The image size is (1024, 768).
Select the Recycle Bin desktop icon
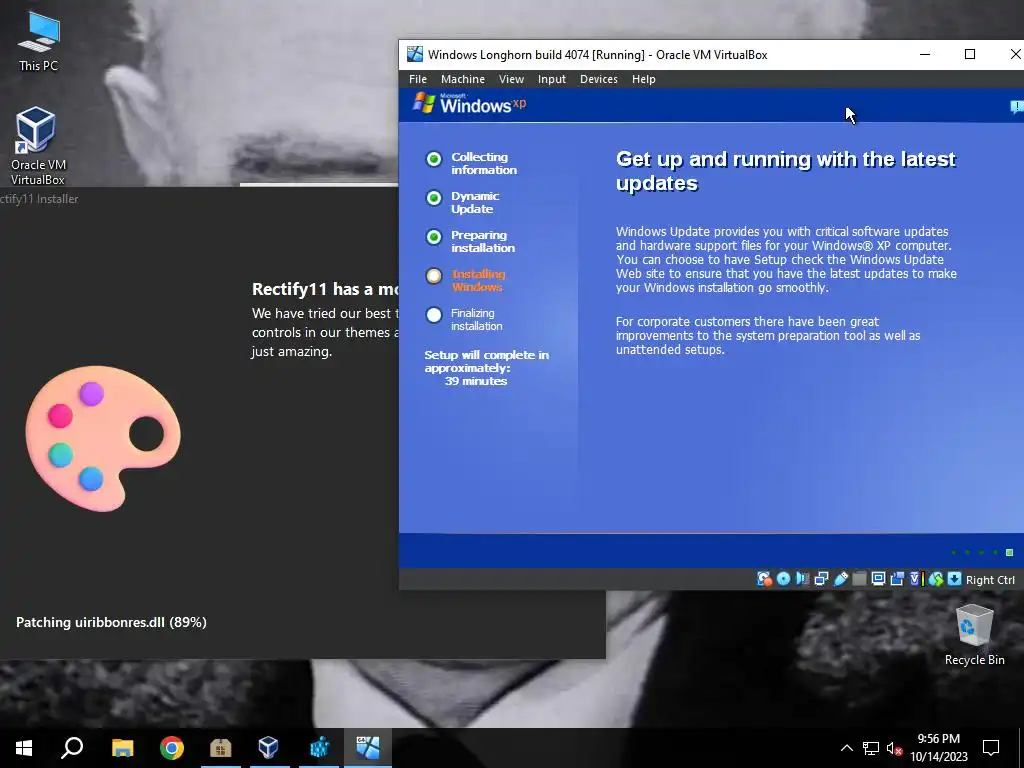(974, 635)
